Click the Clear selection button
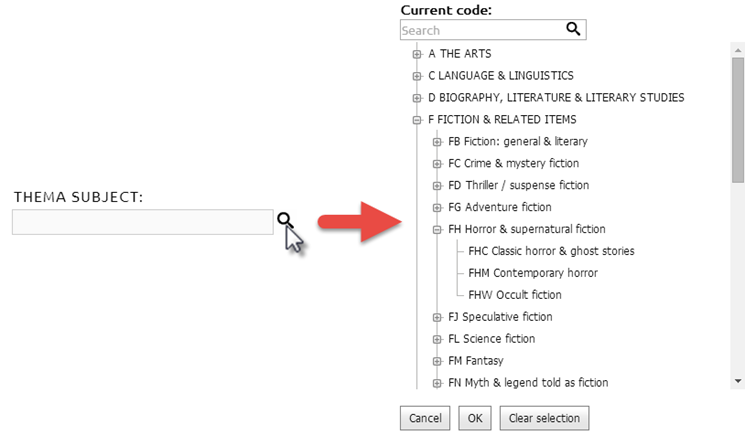This screenshot has height=435, width=745. 544,418
